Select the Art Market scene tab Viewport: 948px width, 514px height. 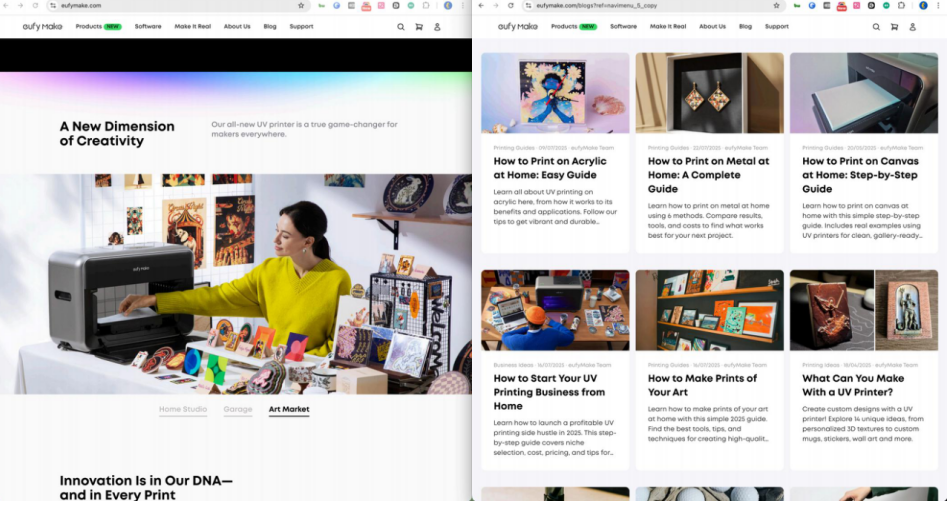(289, 409)
